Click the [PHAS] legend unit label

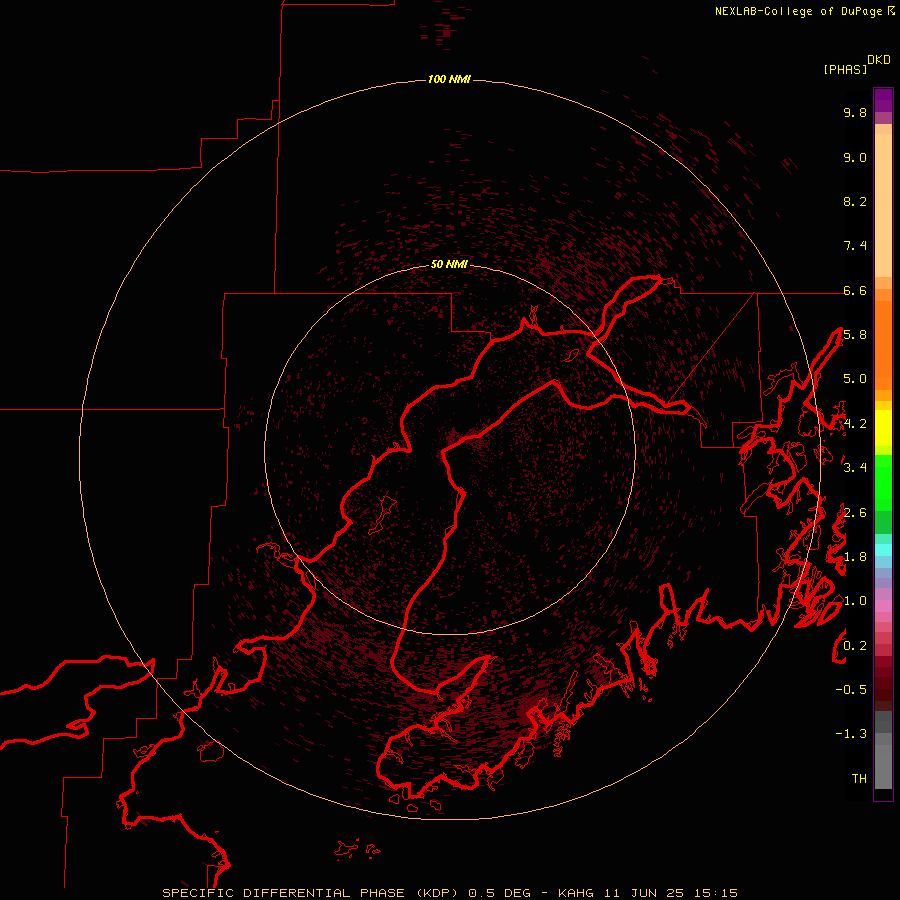click(845, 70)
